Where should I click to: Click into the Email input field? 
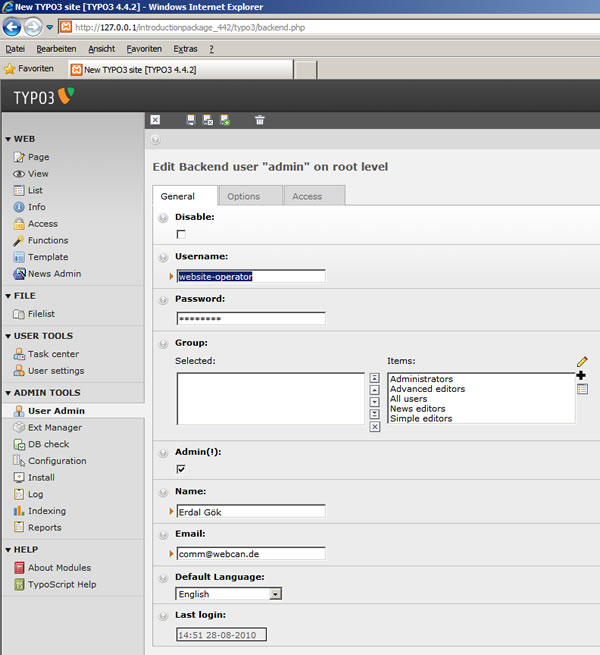tap(251, 553)
